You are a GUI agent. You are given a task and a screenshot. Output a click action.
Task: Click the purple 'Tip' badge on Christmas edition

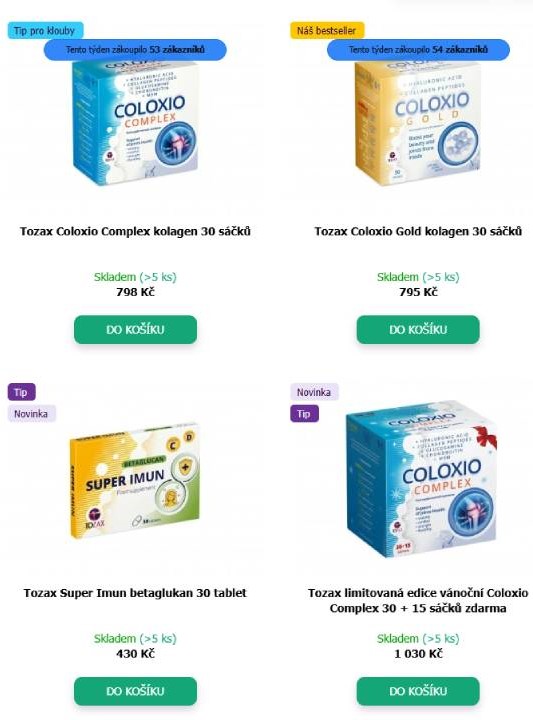pos(304,414)
